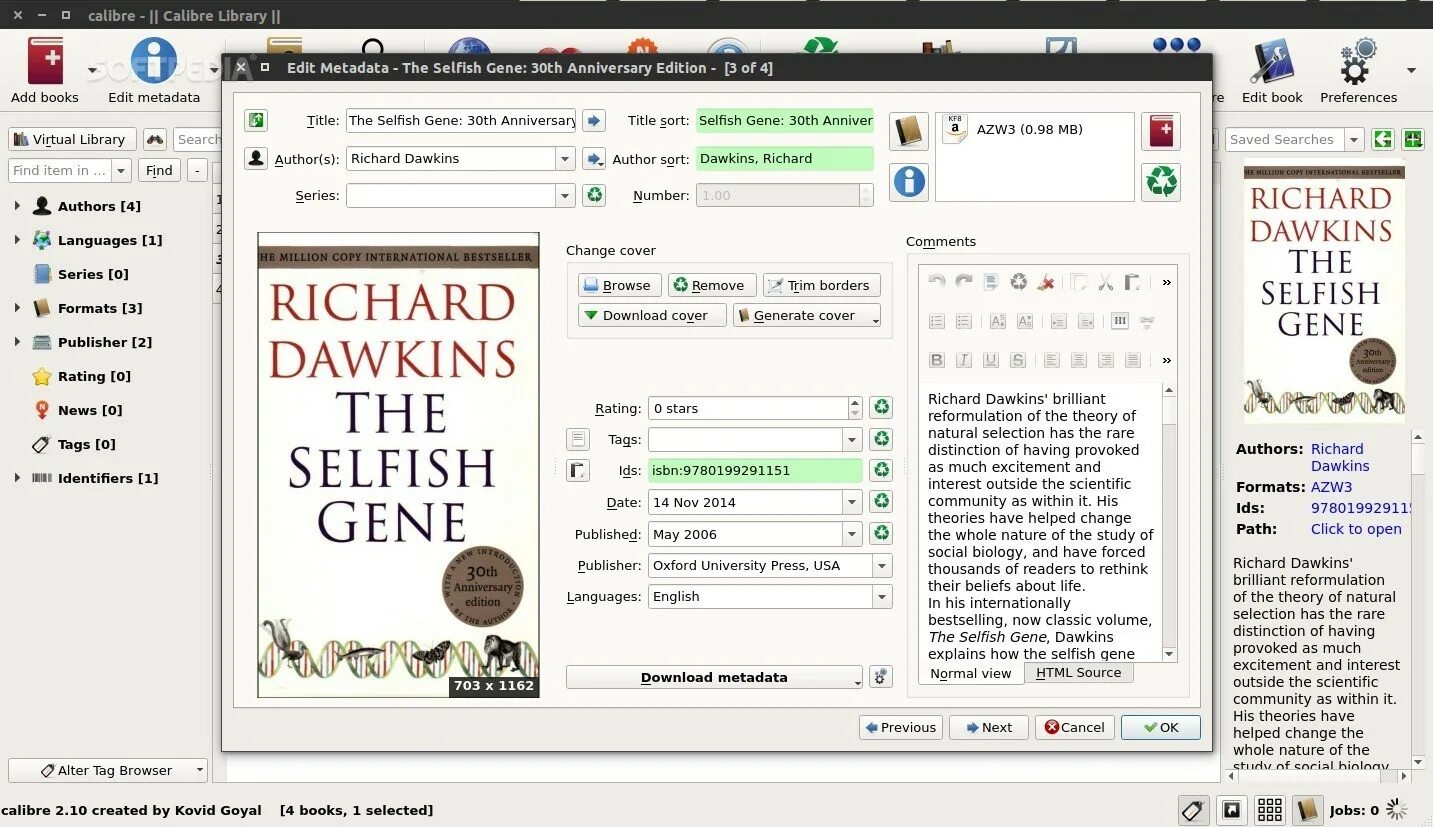Open the Date calendar dropdown
This screenshot has height=827, width=1433.
point(852,501)
